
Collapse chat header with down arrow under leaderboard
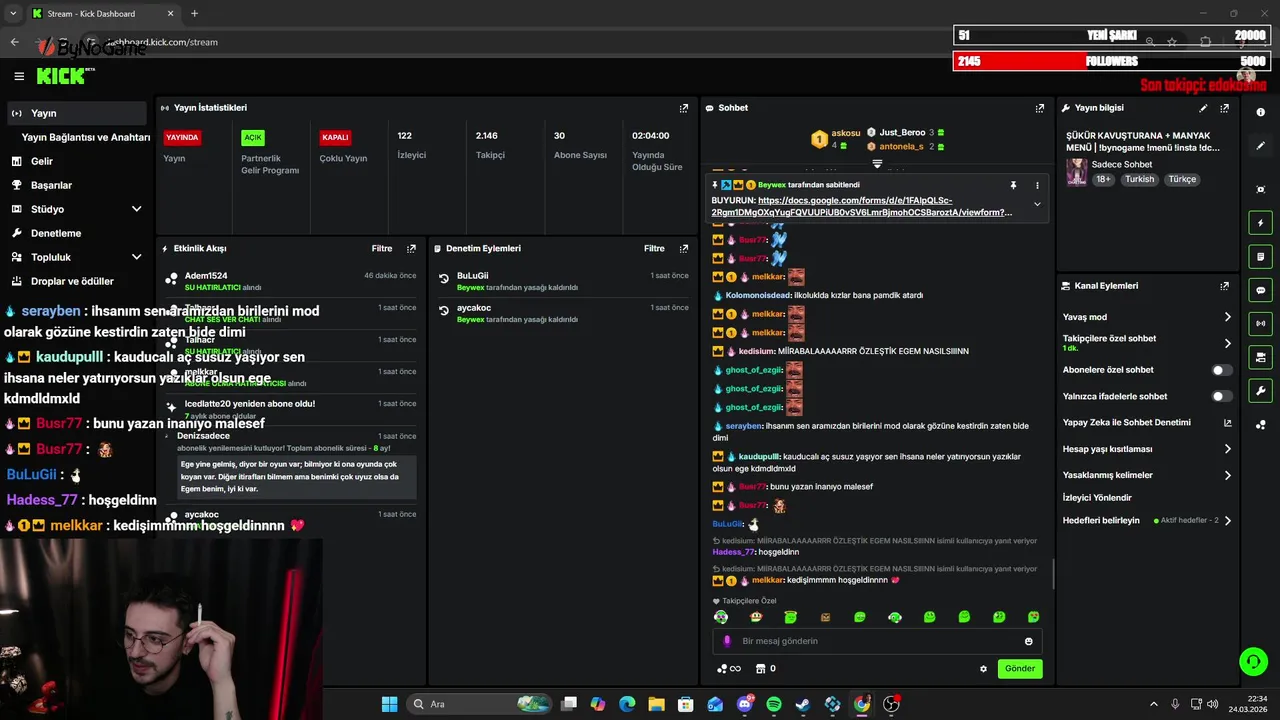coord(877,163)
